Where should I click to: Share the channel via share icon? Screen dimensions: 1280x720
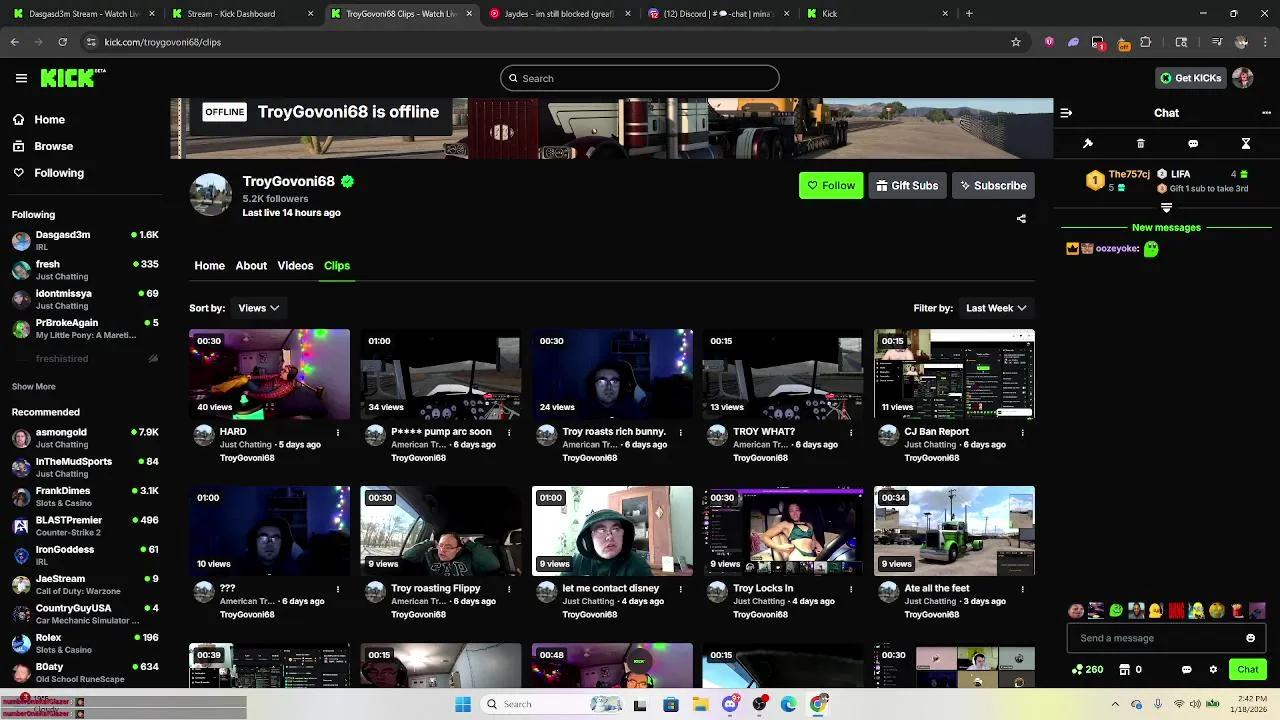1021,218
